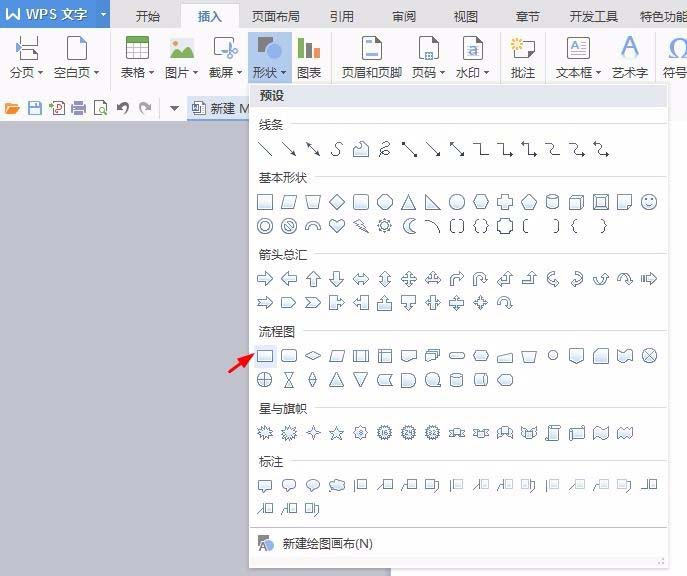Open the Shapes (形状) dropdown
Screen dimensions: 687x576
click(x=269, y=58)
